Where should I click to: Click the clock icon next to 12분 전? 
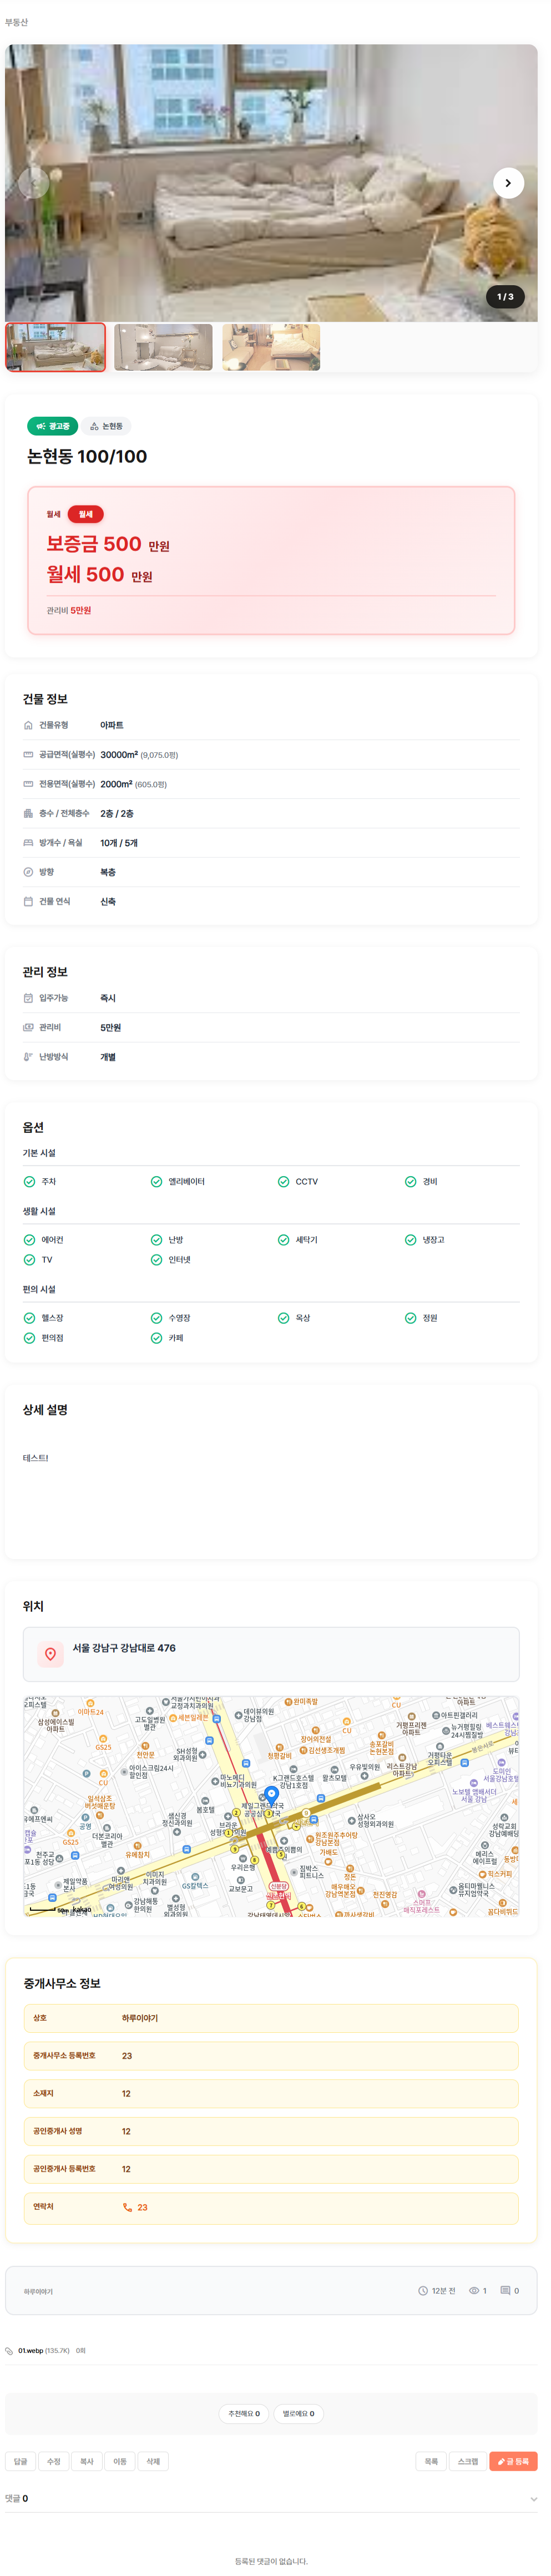tap(423, 2290)
